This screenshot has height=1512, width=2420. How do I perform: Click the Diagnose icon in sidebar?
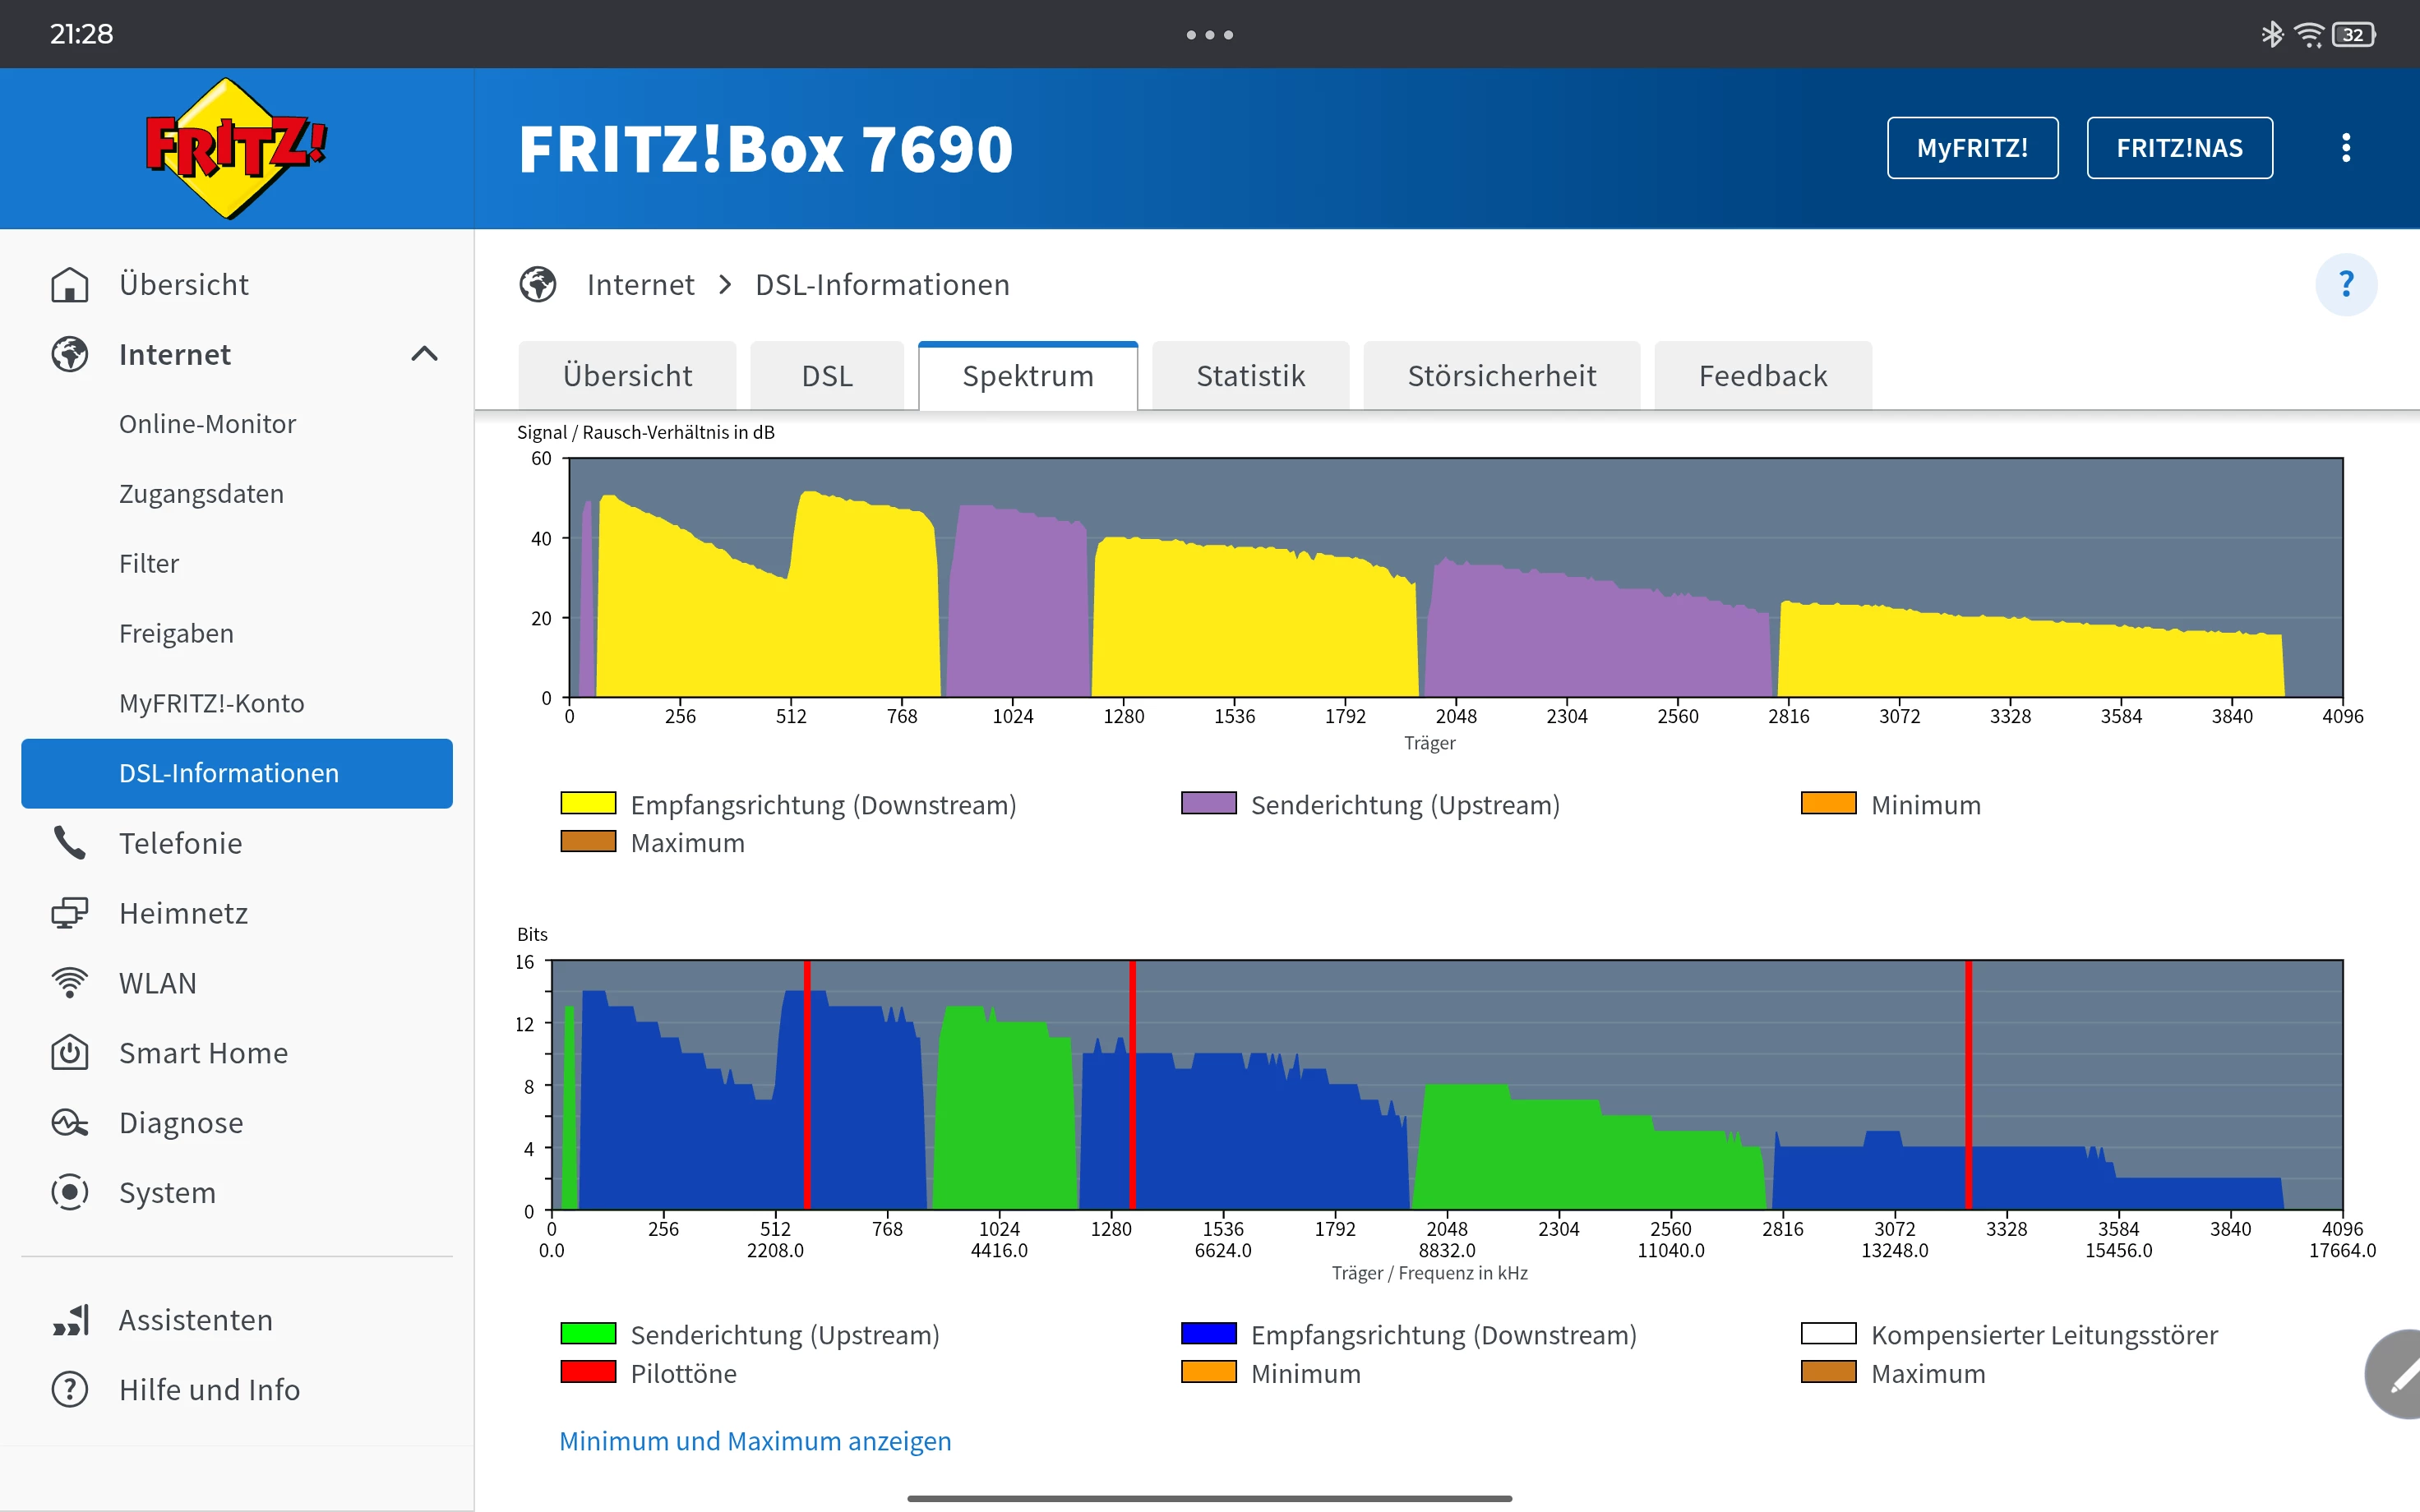(69, 1123)
